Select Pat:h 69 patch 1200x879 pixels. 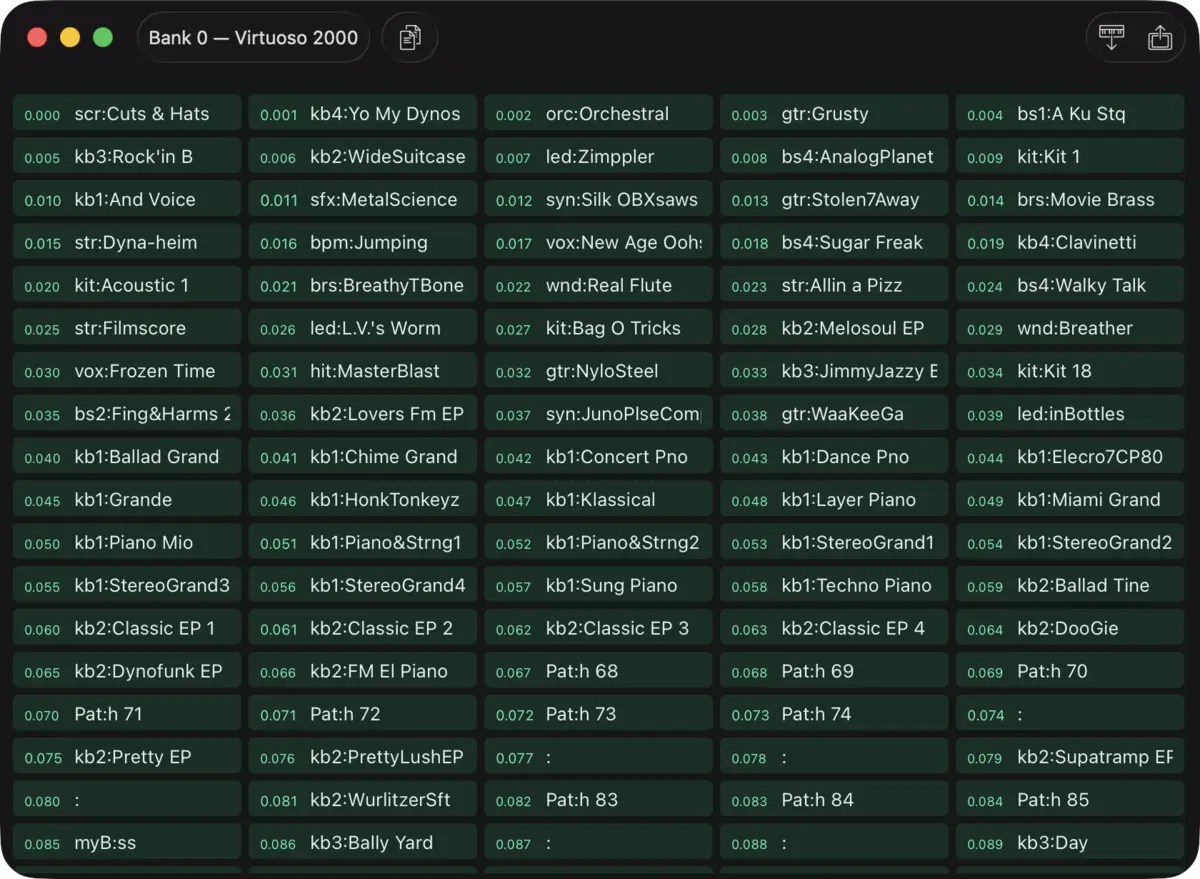point(834,672)
